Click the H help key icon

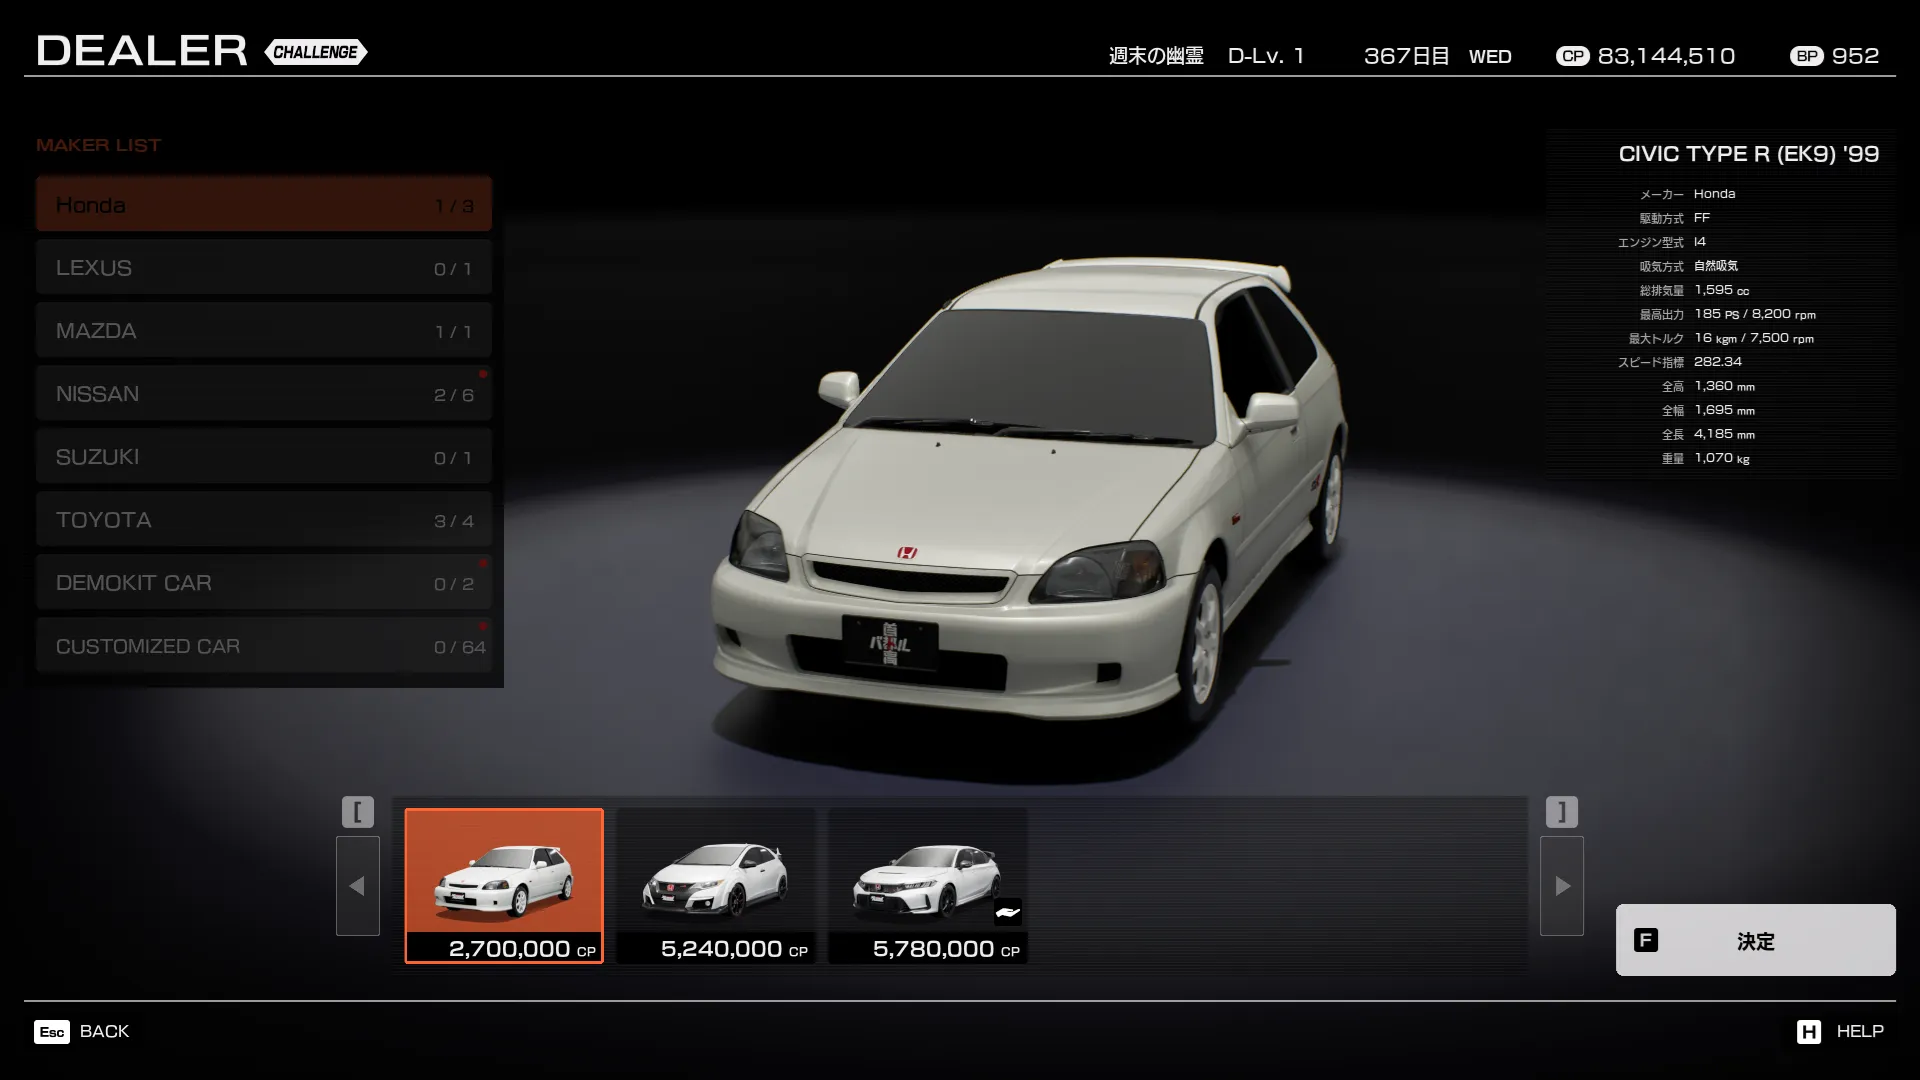point(1808,1032)
